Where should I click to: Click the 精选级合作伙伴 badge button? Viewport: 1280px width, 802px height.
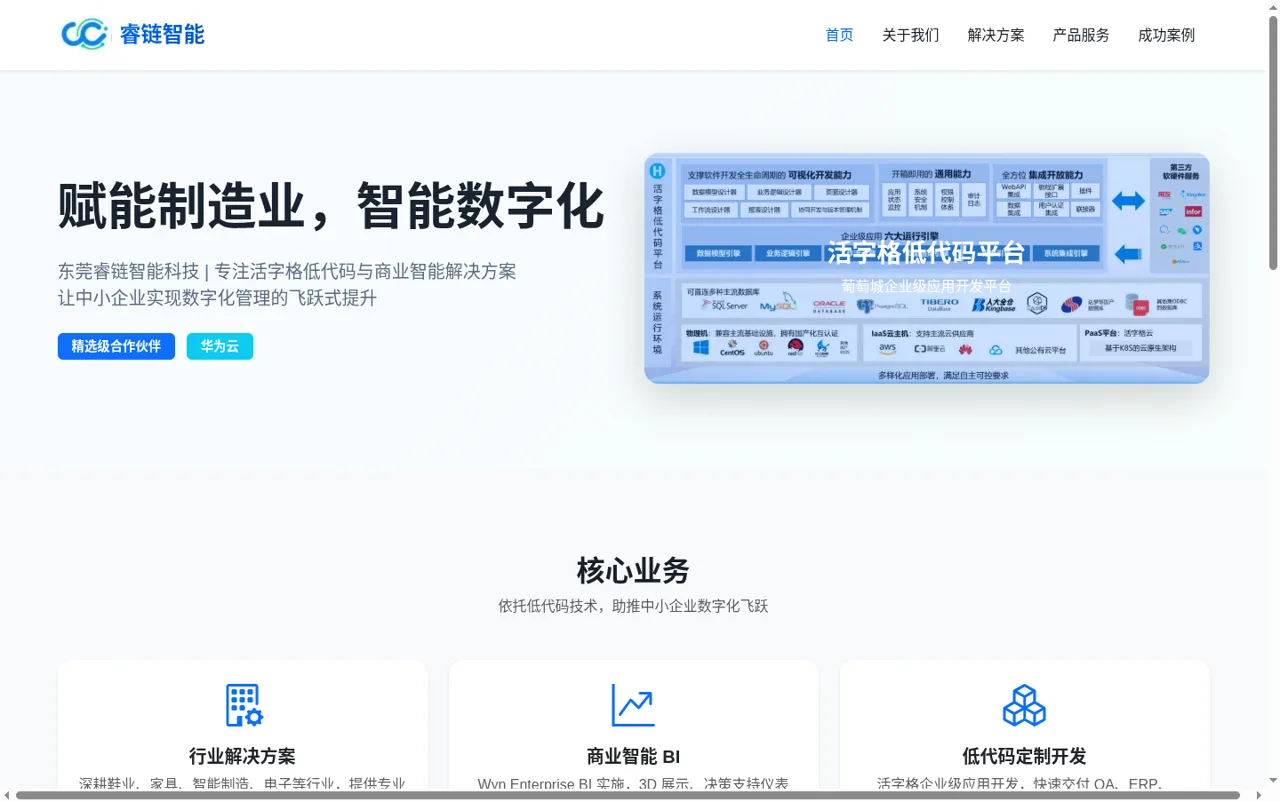116,346
